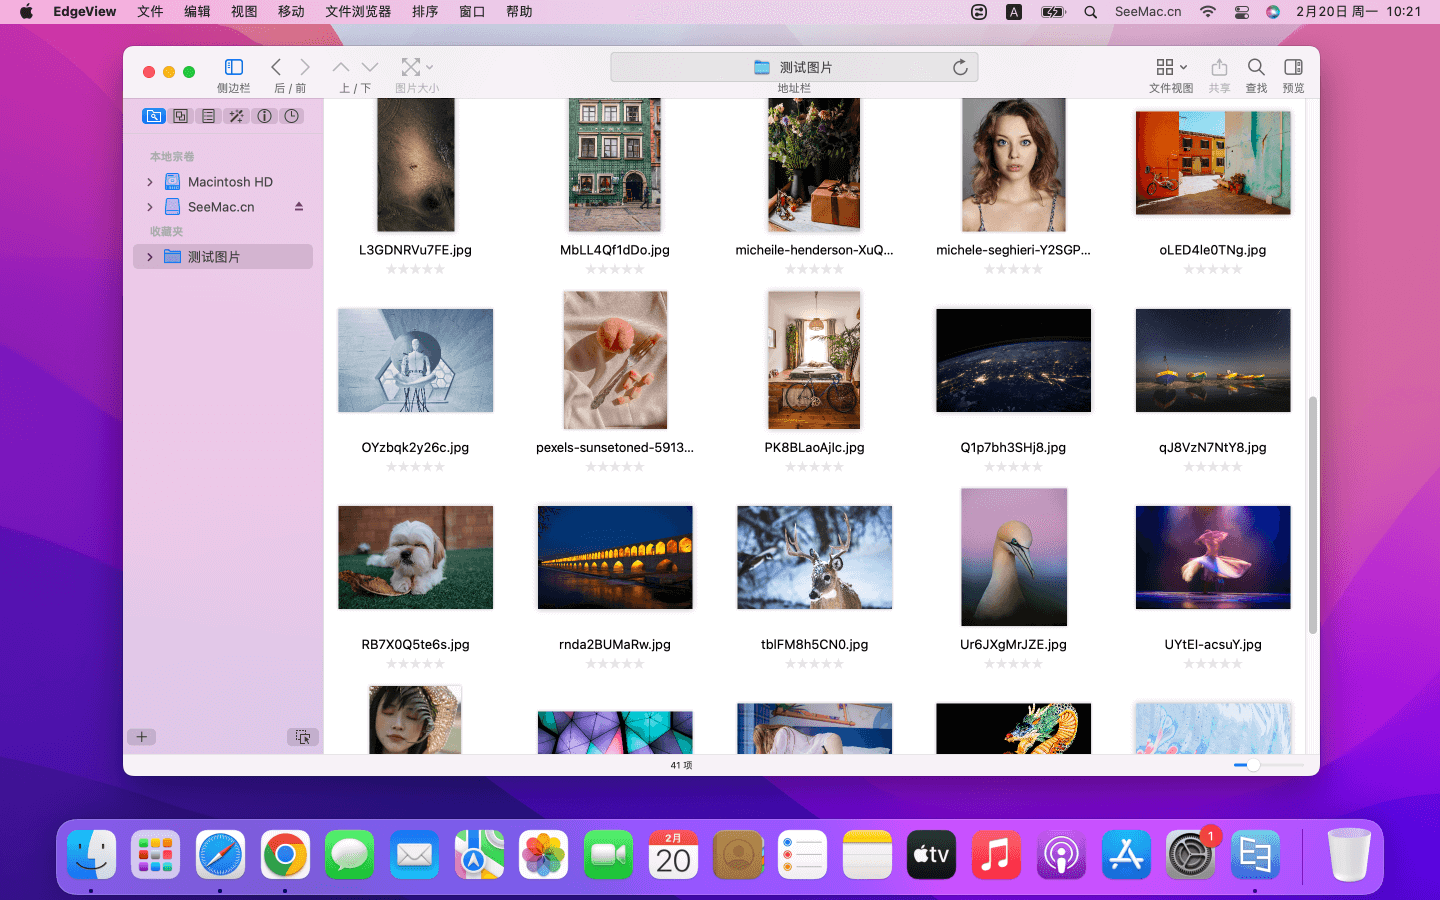Toggle the sidebar (侧边栏) toolbar button

[234, 67]
